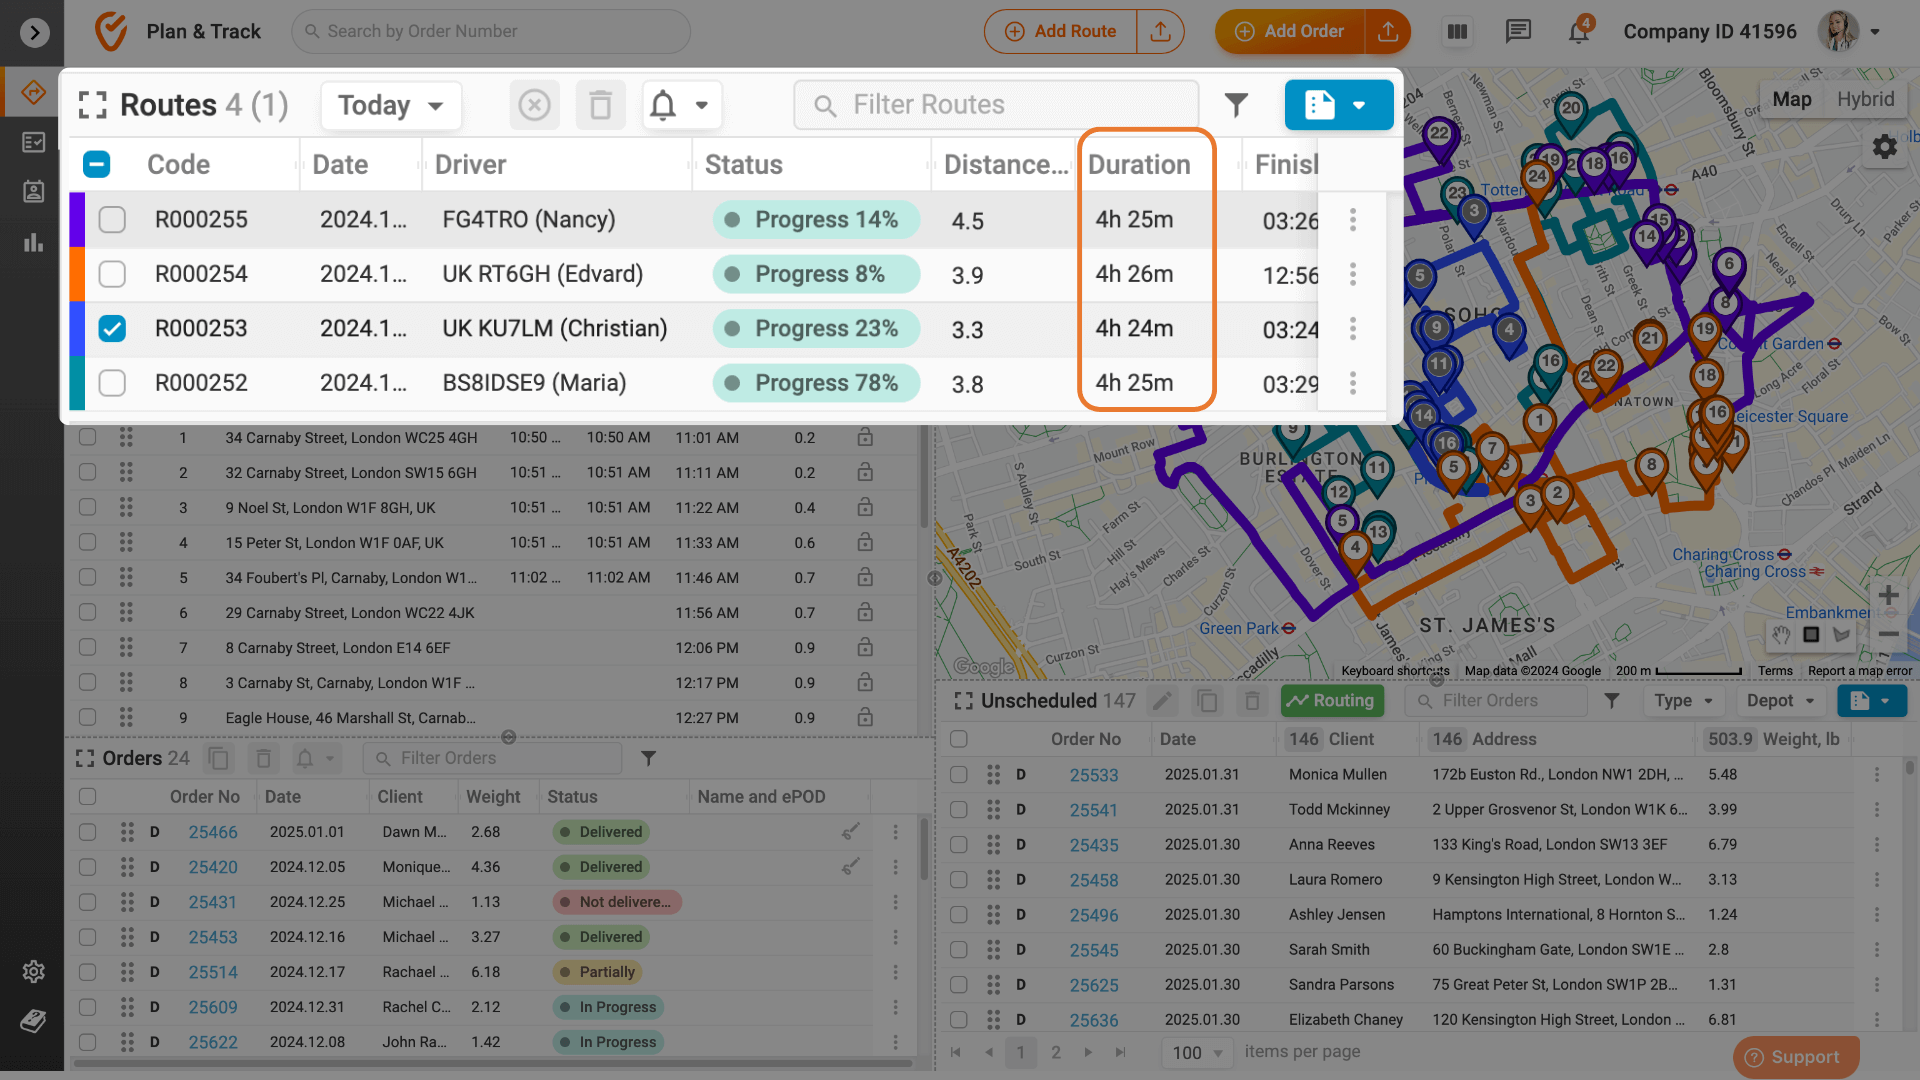Toggle checkbox for route R000253
This screenshot has width=1920, height=1080.
[113, 328]
